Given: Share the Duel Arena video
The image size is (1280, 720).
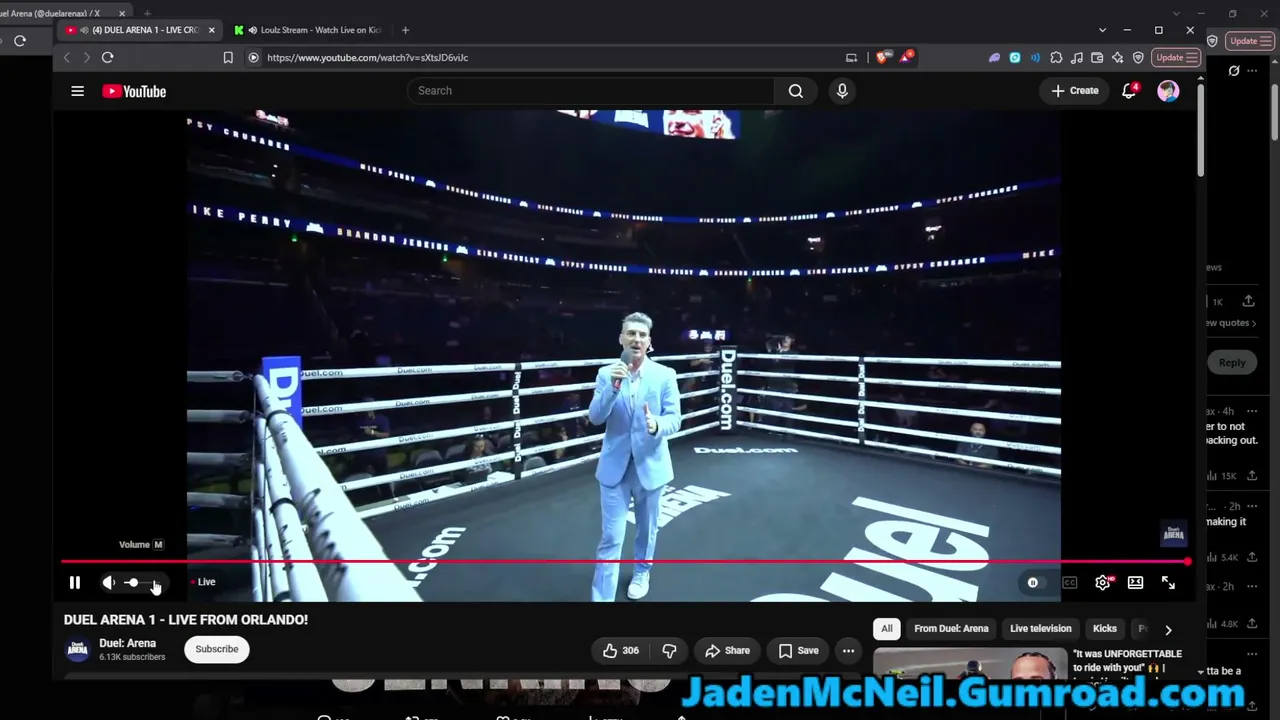Looking at the screenshot, I should (727, 651).
